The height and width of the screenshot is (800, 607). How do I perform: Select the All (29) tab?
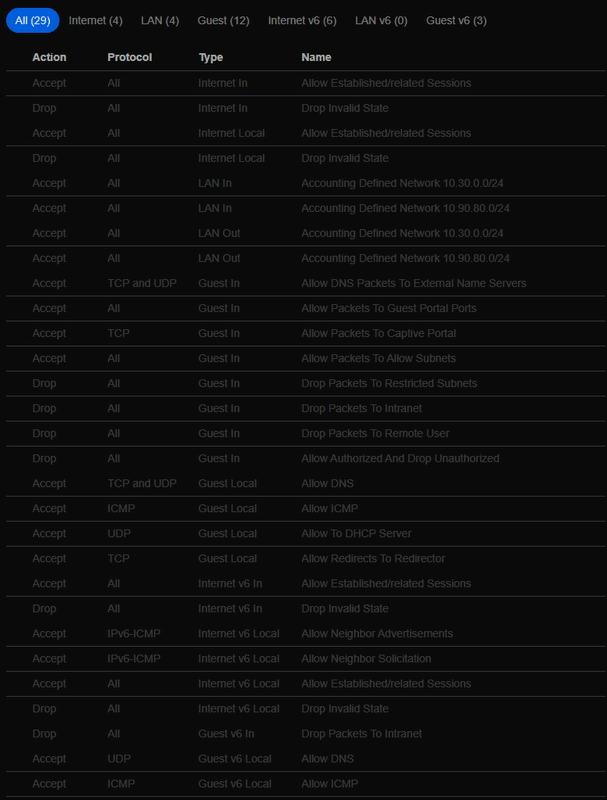[33, 20]
